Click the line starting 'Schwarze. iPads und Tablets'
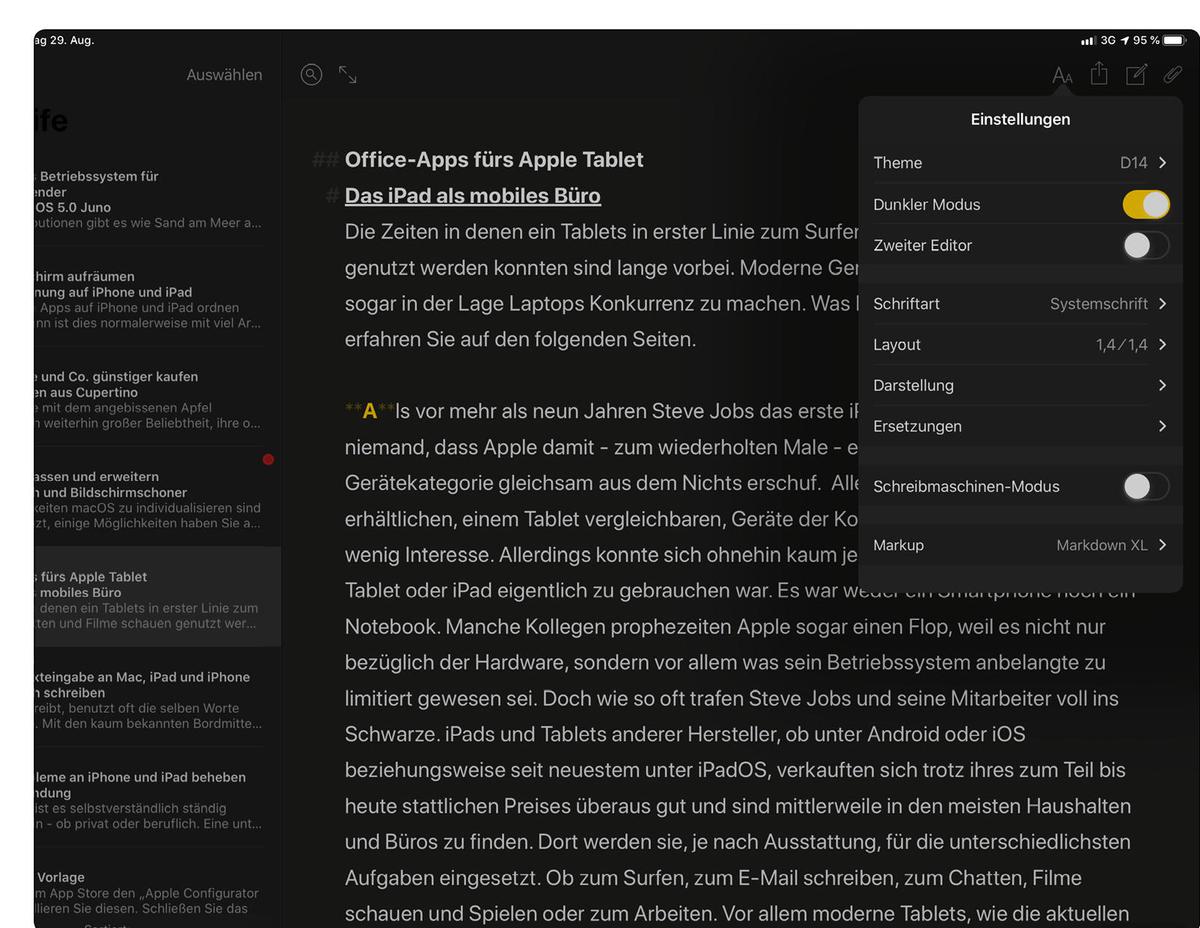 [685, 734]
